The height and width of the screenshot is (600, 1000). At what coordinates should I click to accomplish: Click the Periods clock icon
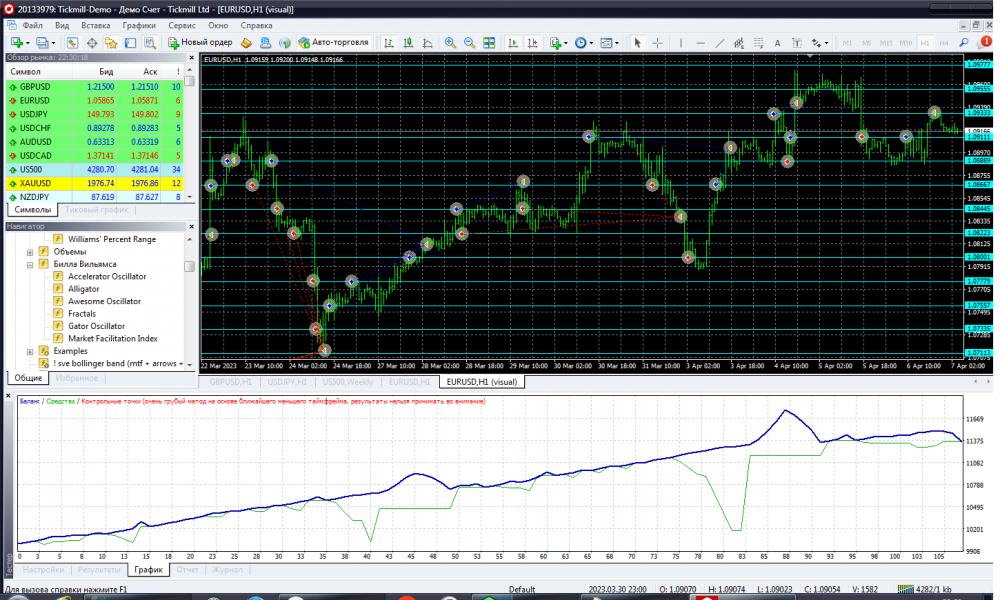point(580,43)
